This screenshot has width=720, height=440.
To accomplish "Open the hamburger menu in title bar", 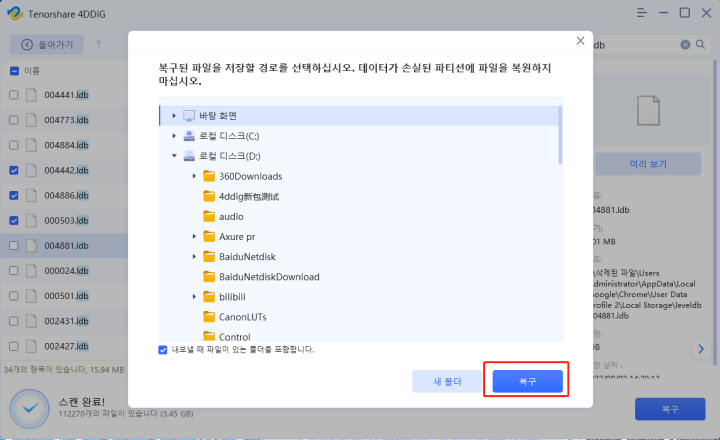I will click(642, 13).
